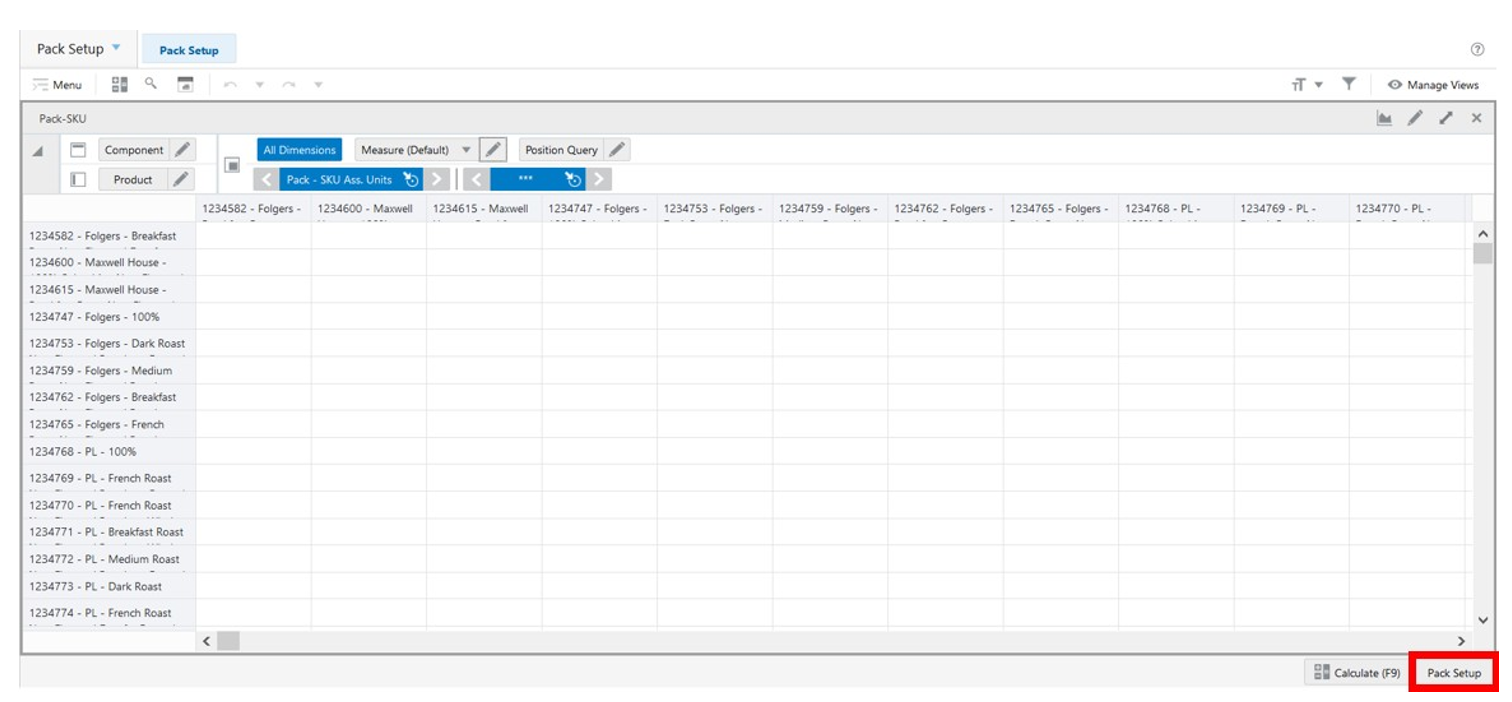Image resolution: width=1512 pixels, height=702 pixels.
Task: Click the up arrow of vertical scrollbar
Action: click(1482, 234)
